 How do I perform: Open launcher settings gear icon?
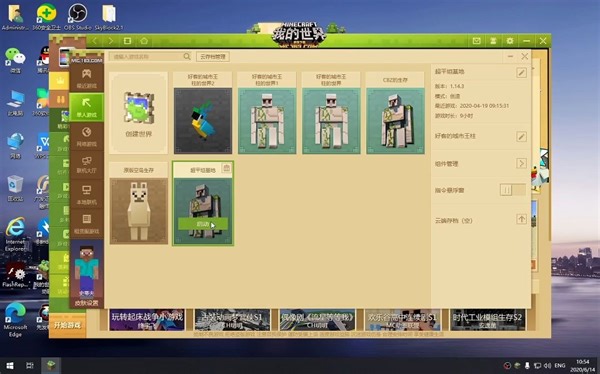510,41
